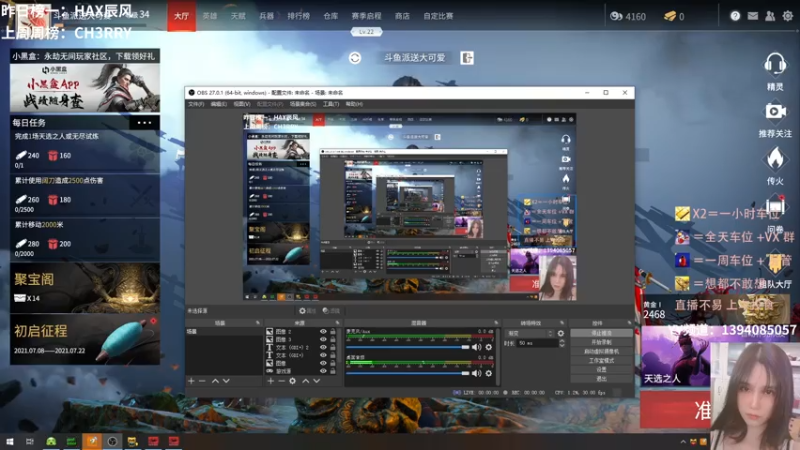This screenshot has height=450, width=800.
Task: Click 启动虚拟摄像机 button in OBS
Action: (602, 351)
